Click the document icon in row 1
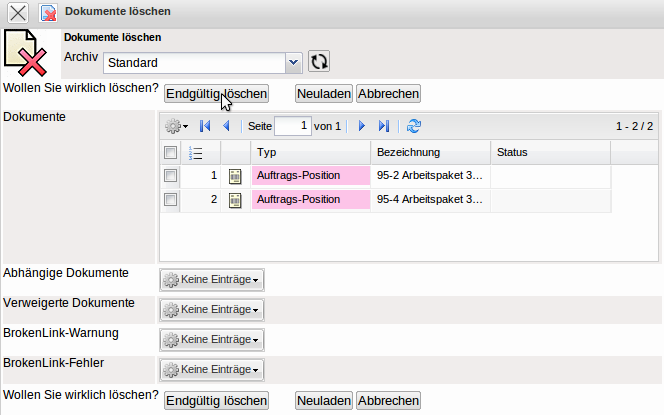Screen dimensions: 664x415 (x=235, y=176)
